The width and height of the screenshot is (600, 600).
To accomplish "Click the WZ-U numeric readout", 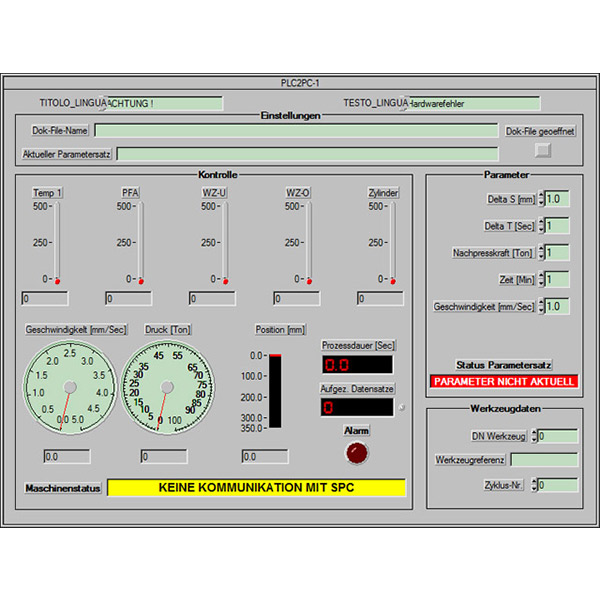I will pyautogui.click(x=212, y=298).
